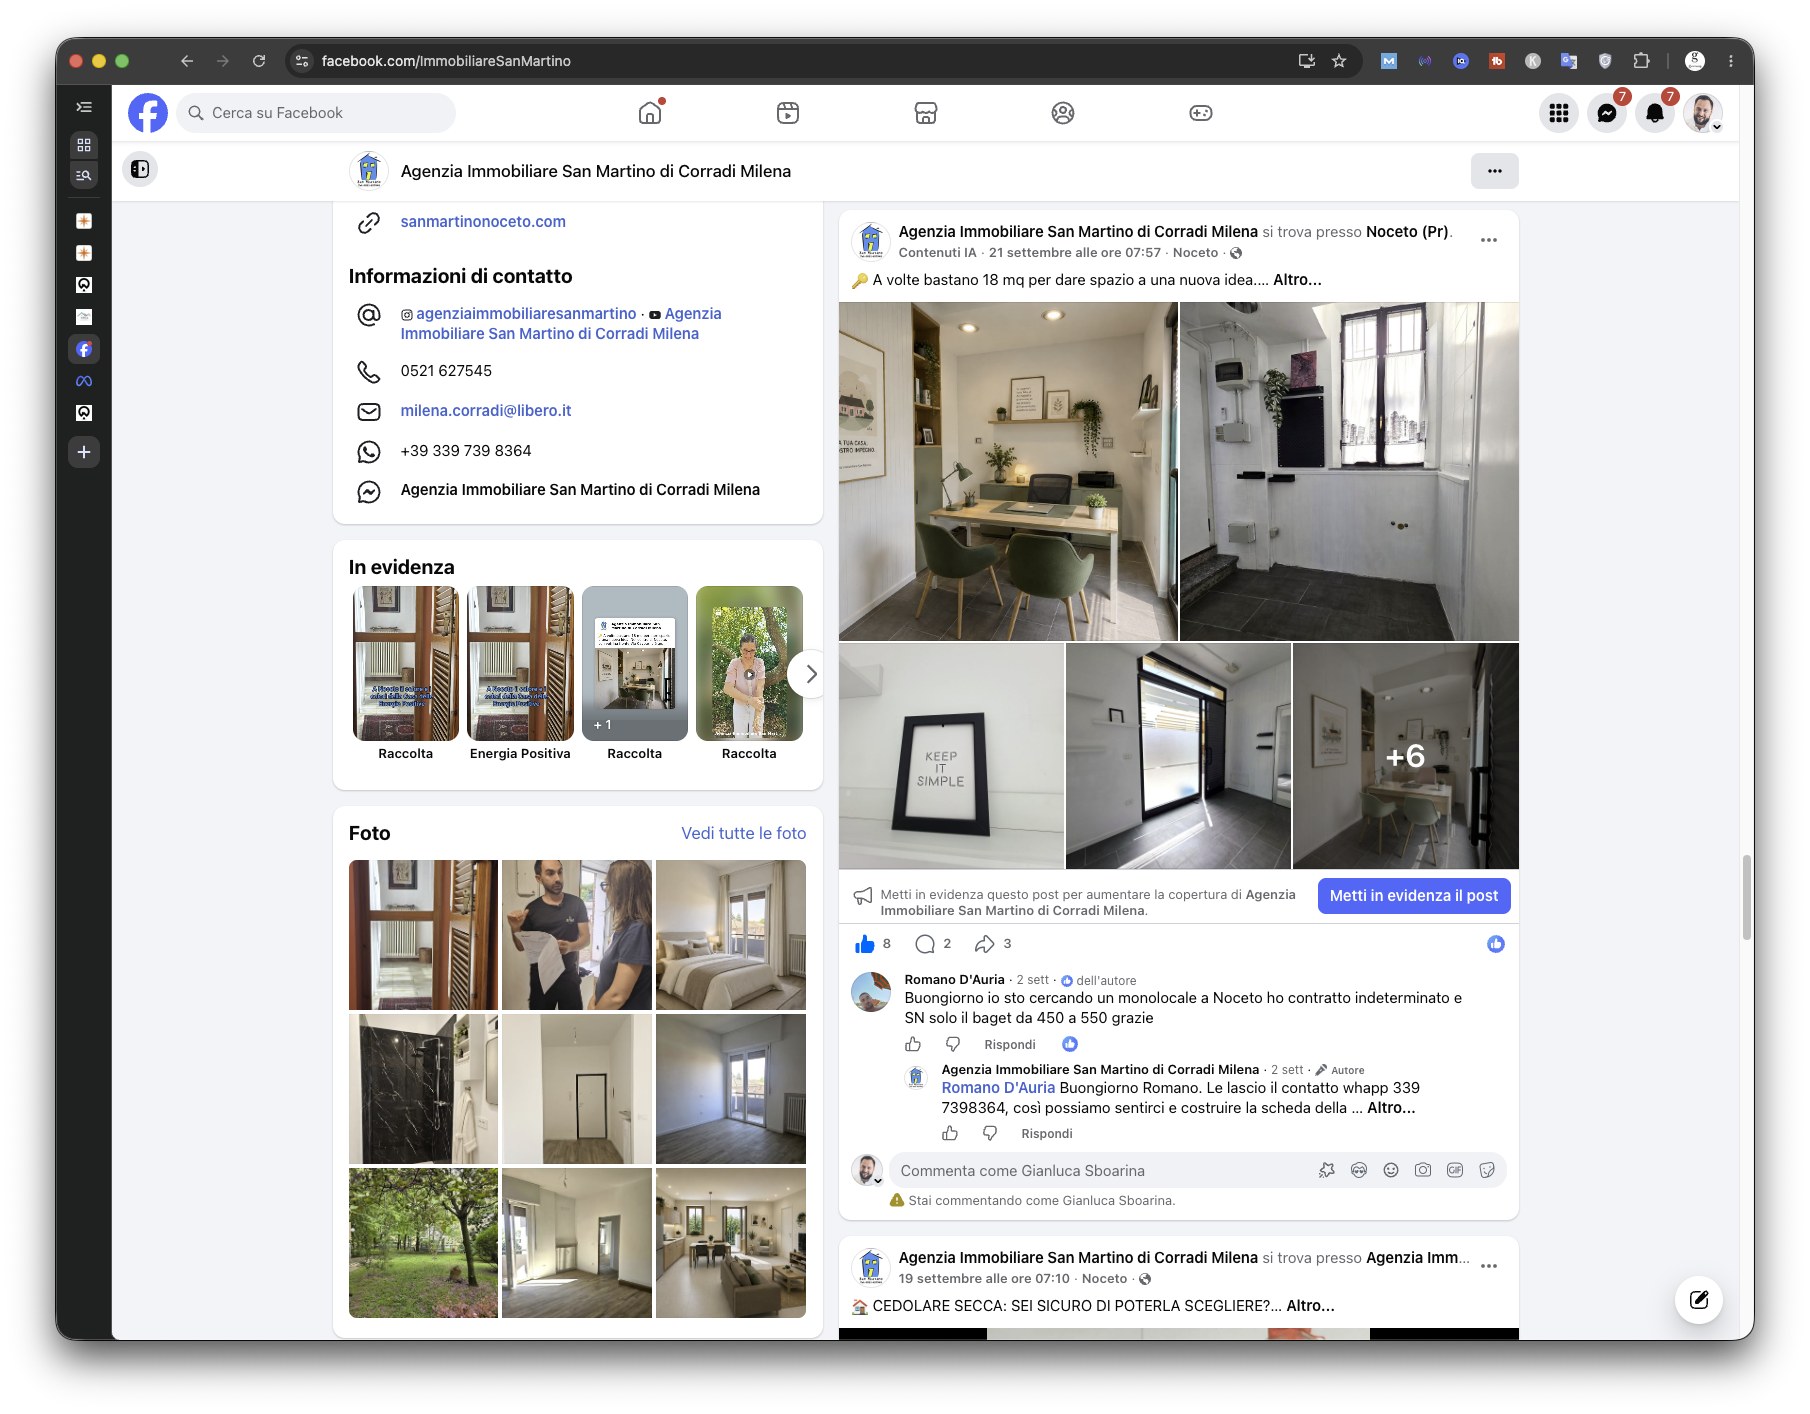The image size is (1810, 1414).
Task: Open comments on the 18 mq post
Action: (x=925, y=944)
